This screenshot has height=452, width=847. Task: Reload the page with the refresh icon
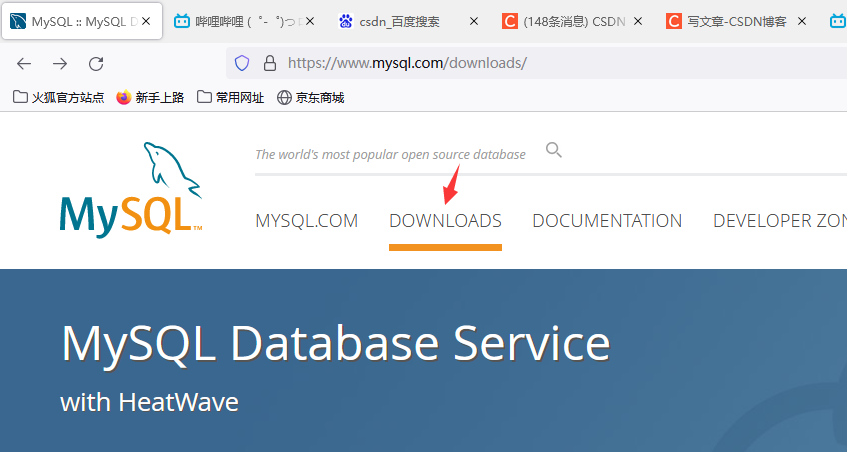96,64
